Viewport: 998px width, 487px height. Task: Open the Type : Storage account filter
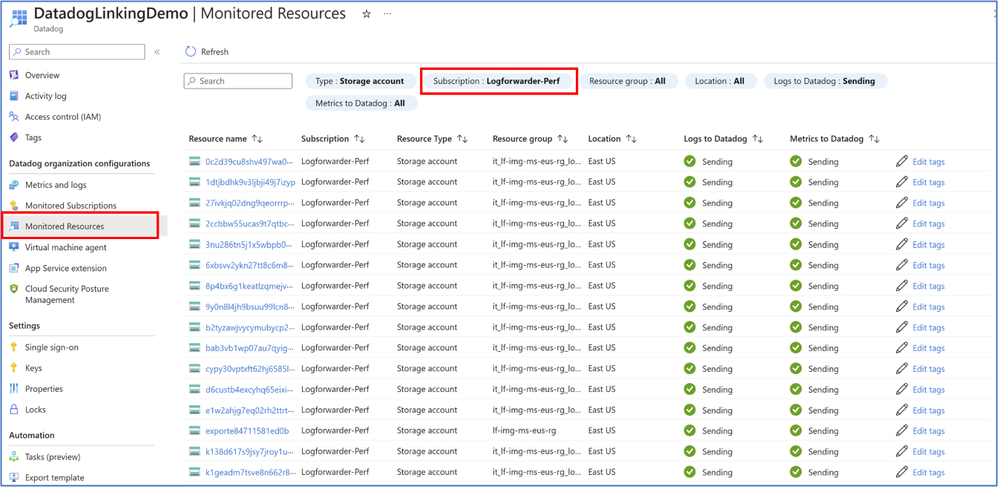360,81
